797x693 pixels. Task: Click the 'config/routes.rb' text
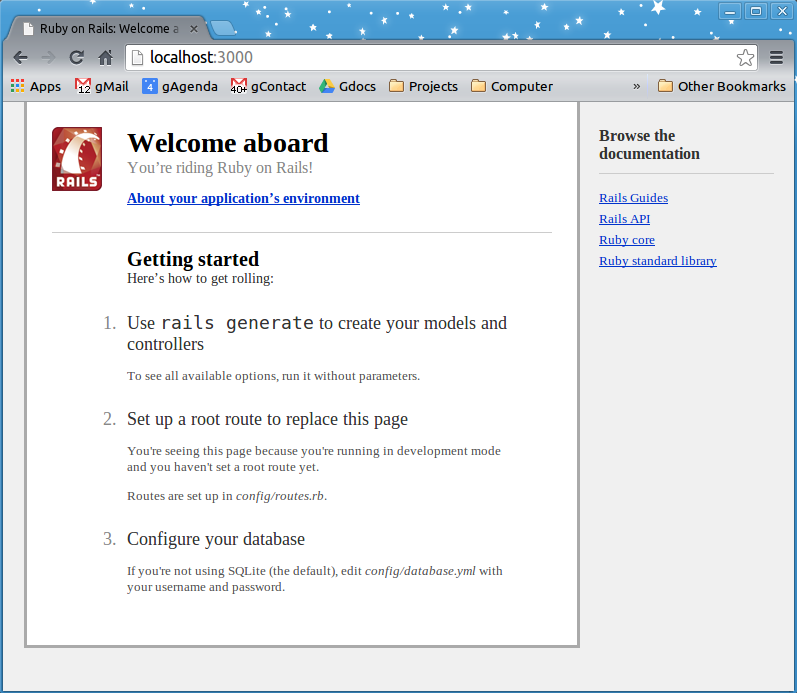tap(280, 496)
